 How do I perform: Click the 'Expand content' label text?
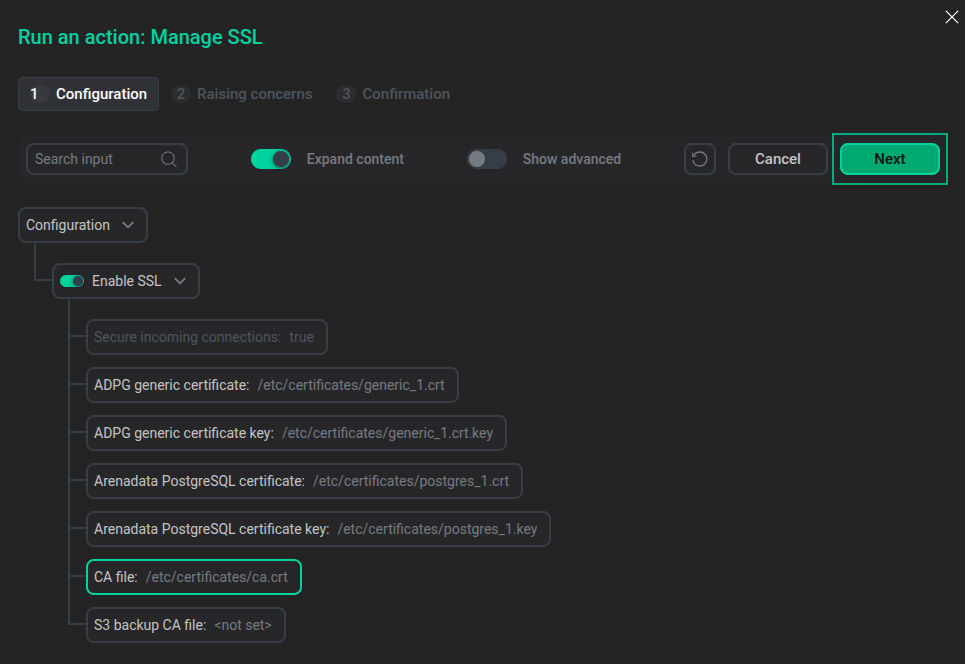pyautogui.click(x=355, y=159)
